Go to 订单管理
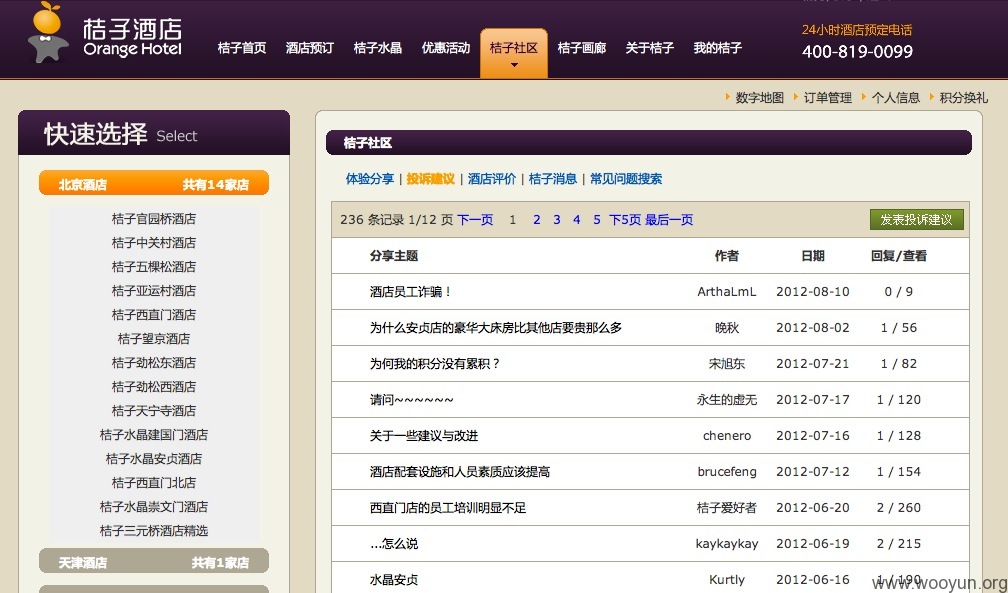Image resolution: width=1008 pixels, height=593 pixels. [x=827, y=98]
